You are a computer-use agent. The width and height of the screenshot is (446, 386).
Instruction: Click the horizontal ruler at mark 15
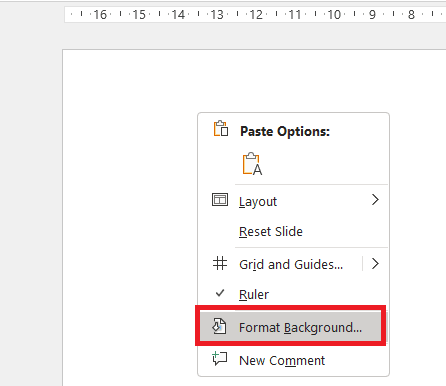pos(139,15)
